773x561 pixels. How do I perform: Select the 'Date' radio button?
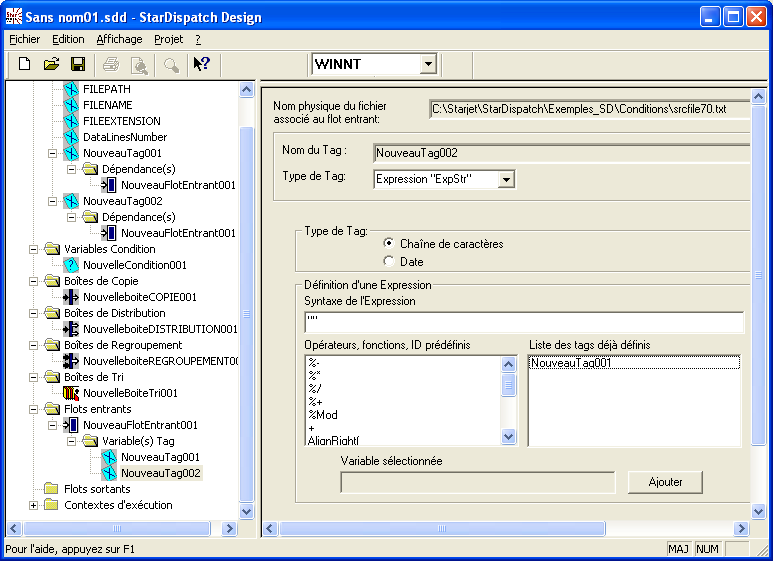(389, 262)
